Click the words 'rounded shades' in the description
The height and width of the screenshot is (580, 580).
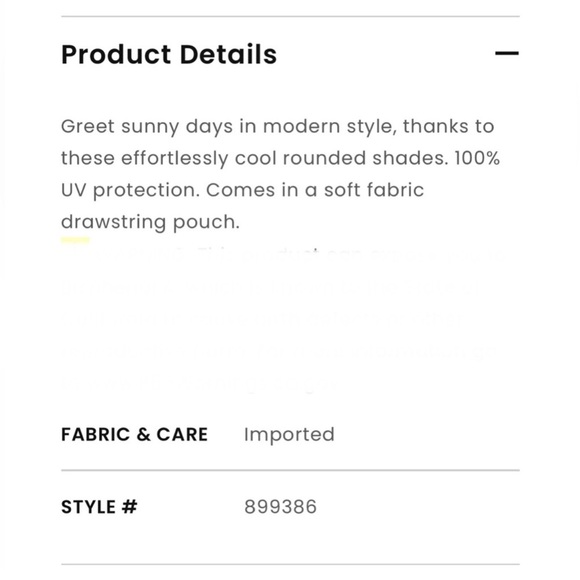coord(365,158)
